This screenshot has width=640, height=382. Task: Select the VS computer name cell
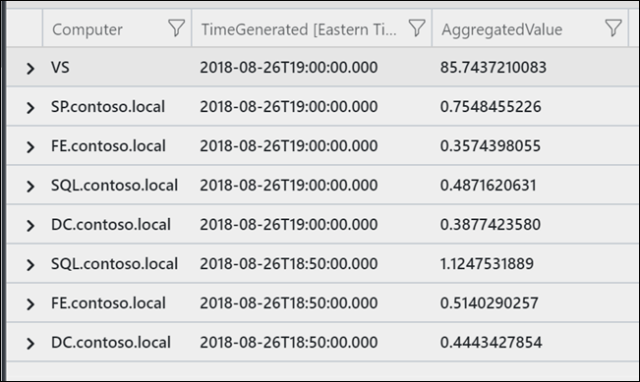click(60, 67)
